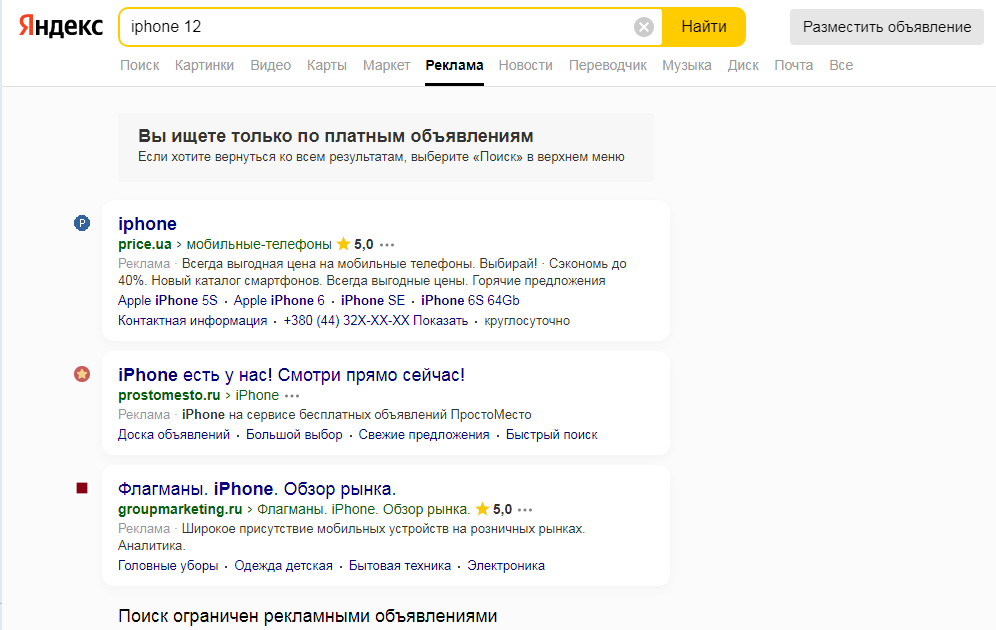The height and width of the screenshot is (630, 996).
Task: Click the мобильные-телефоны breadcrumb link
Action: pyautogui.click(x=259, y=245)
